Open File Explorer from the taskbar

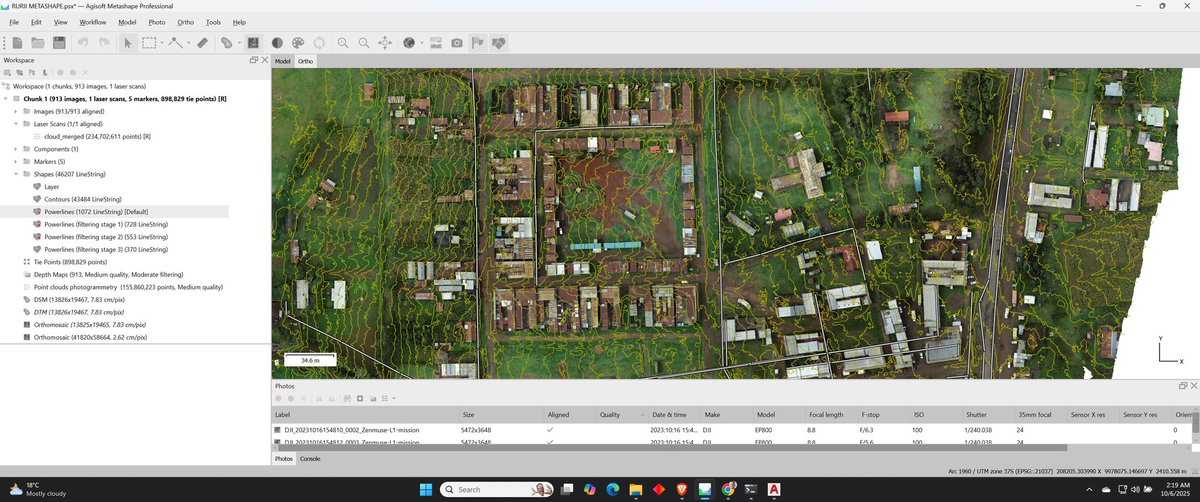(x=635, y=489)
